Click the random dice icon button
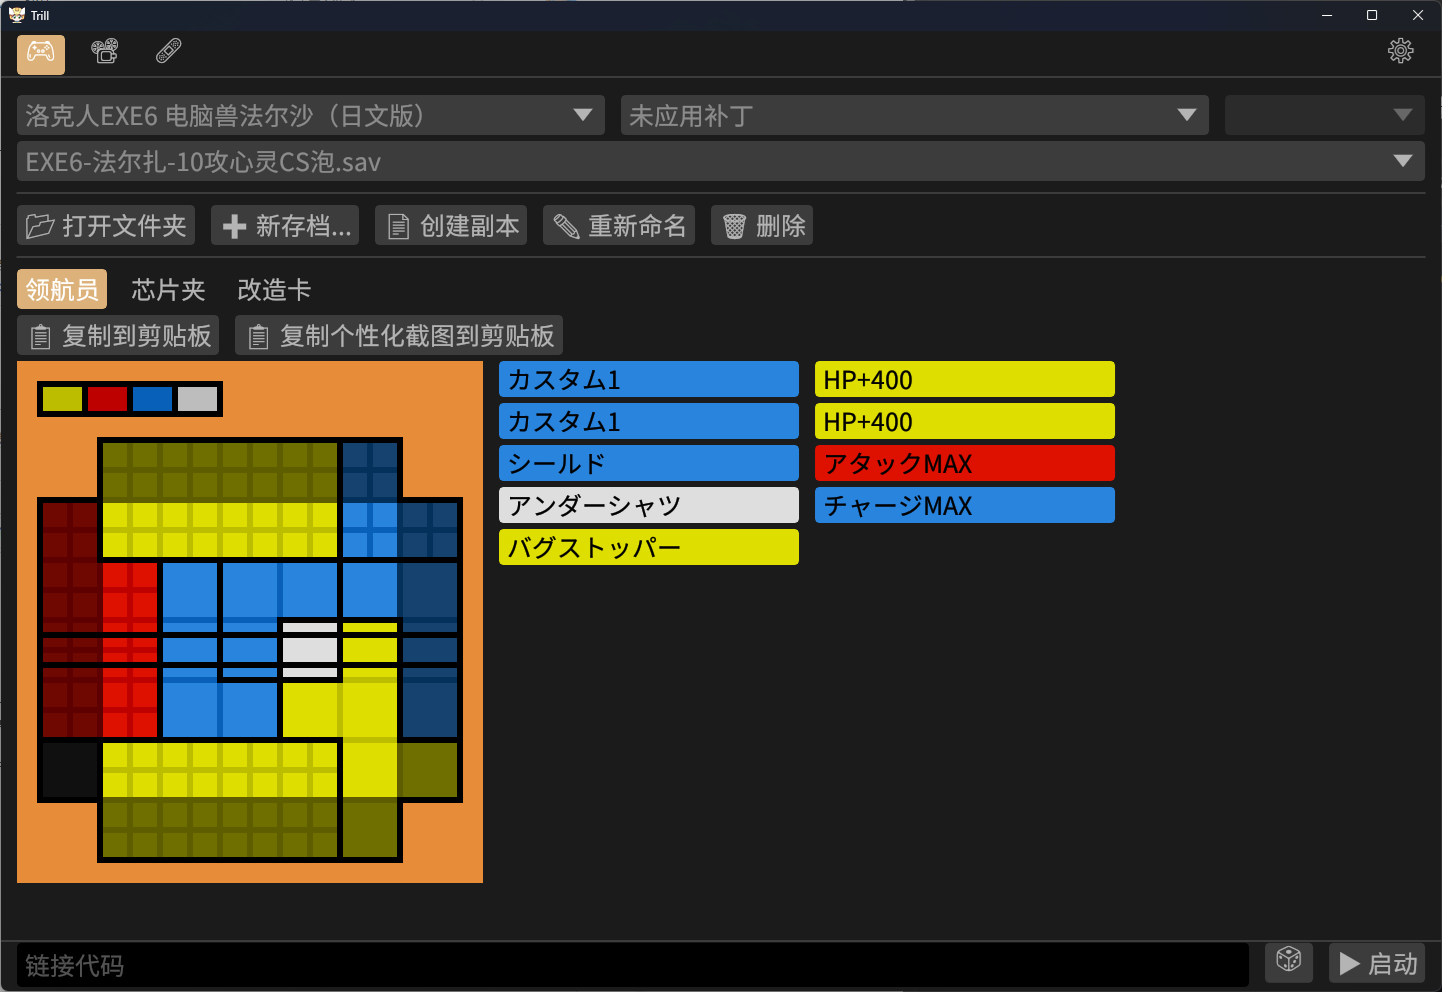1442x992 pixels. tap(1288, 962)
